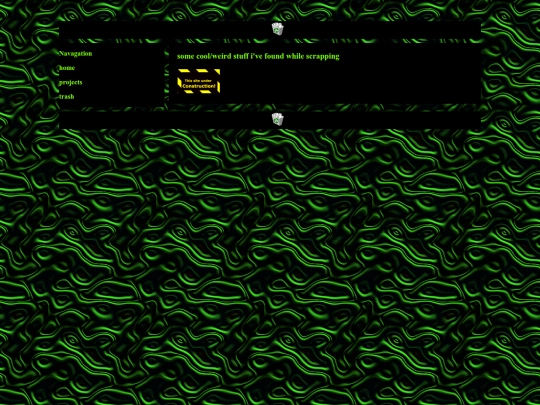Open the trash link in the navigation
Image resolution: width=540 pixels, height=405 pixels.
66,97
